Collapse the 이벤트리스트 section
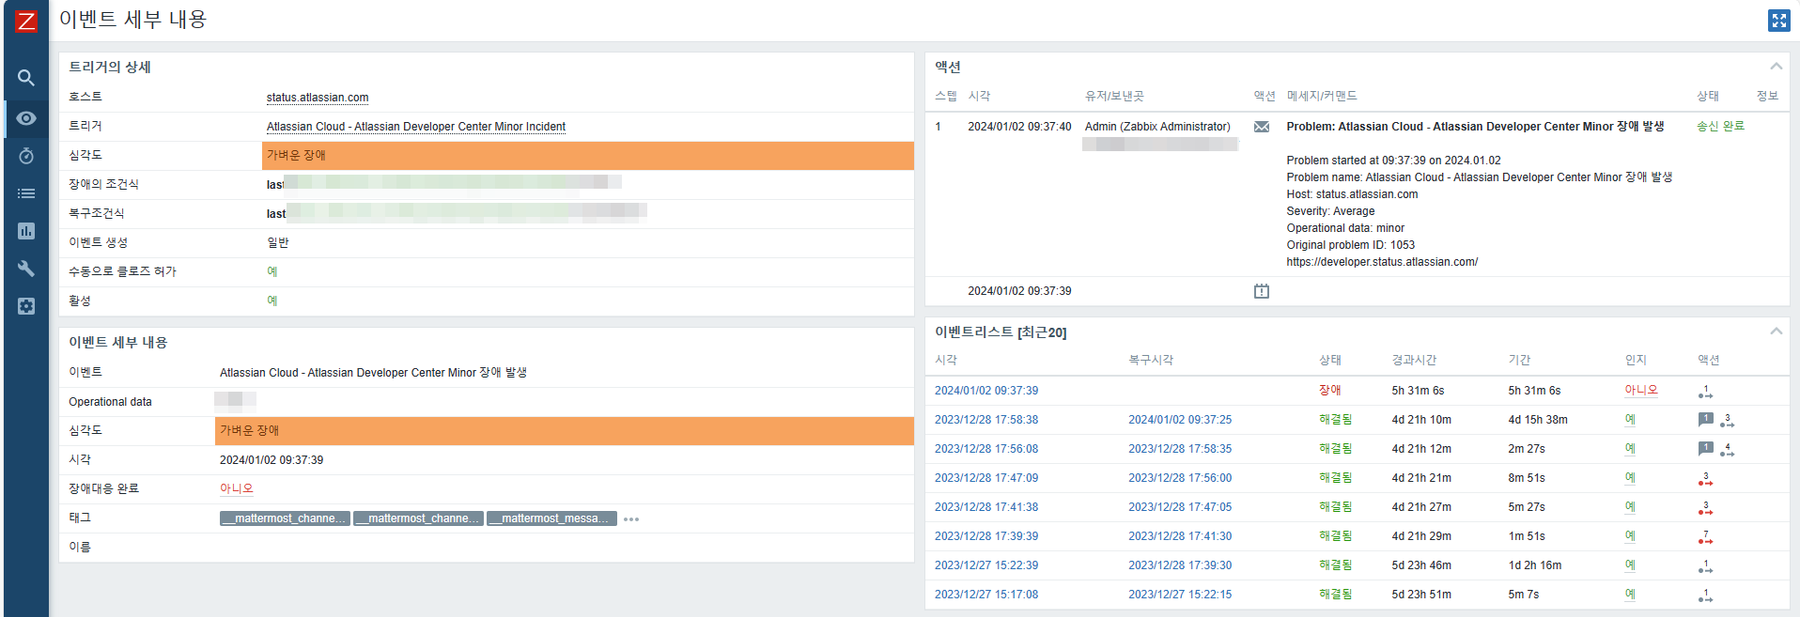The image size is (1800, 617). coord(1776,332)
